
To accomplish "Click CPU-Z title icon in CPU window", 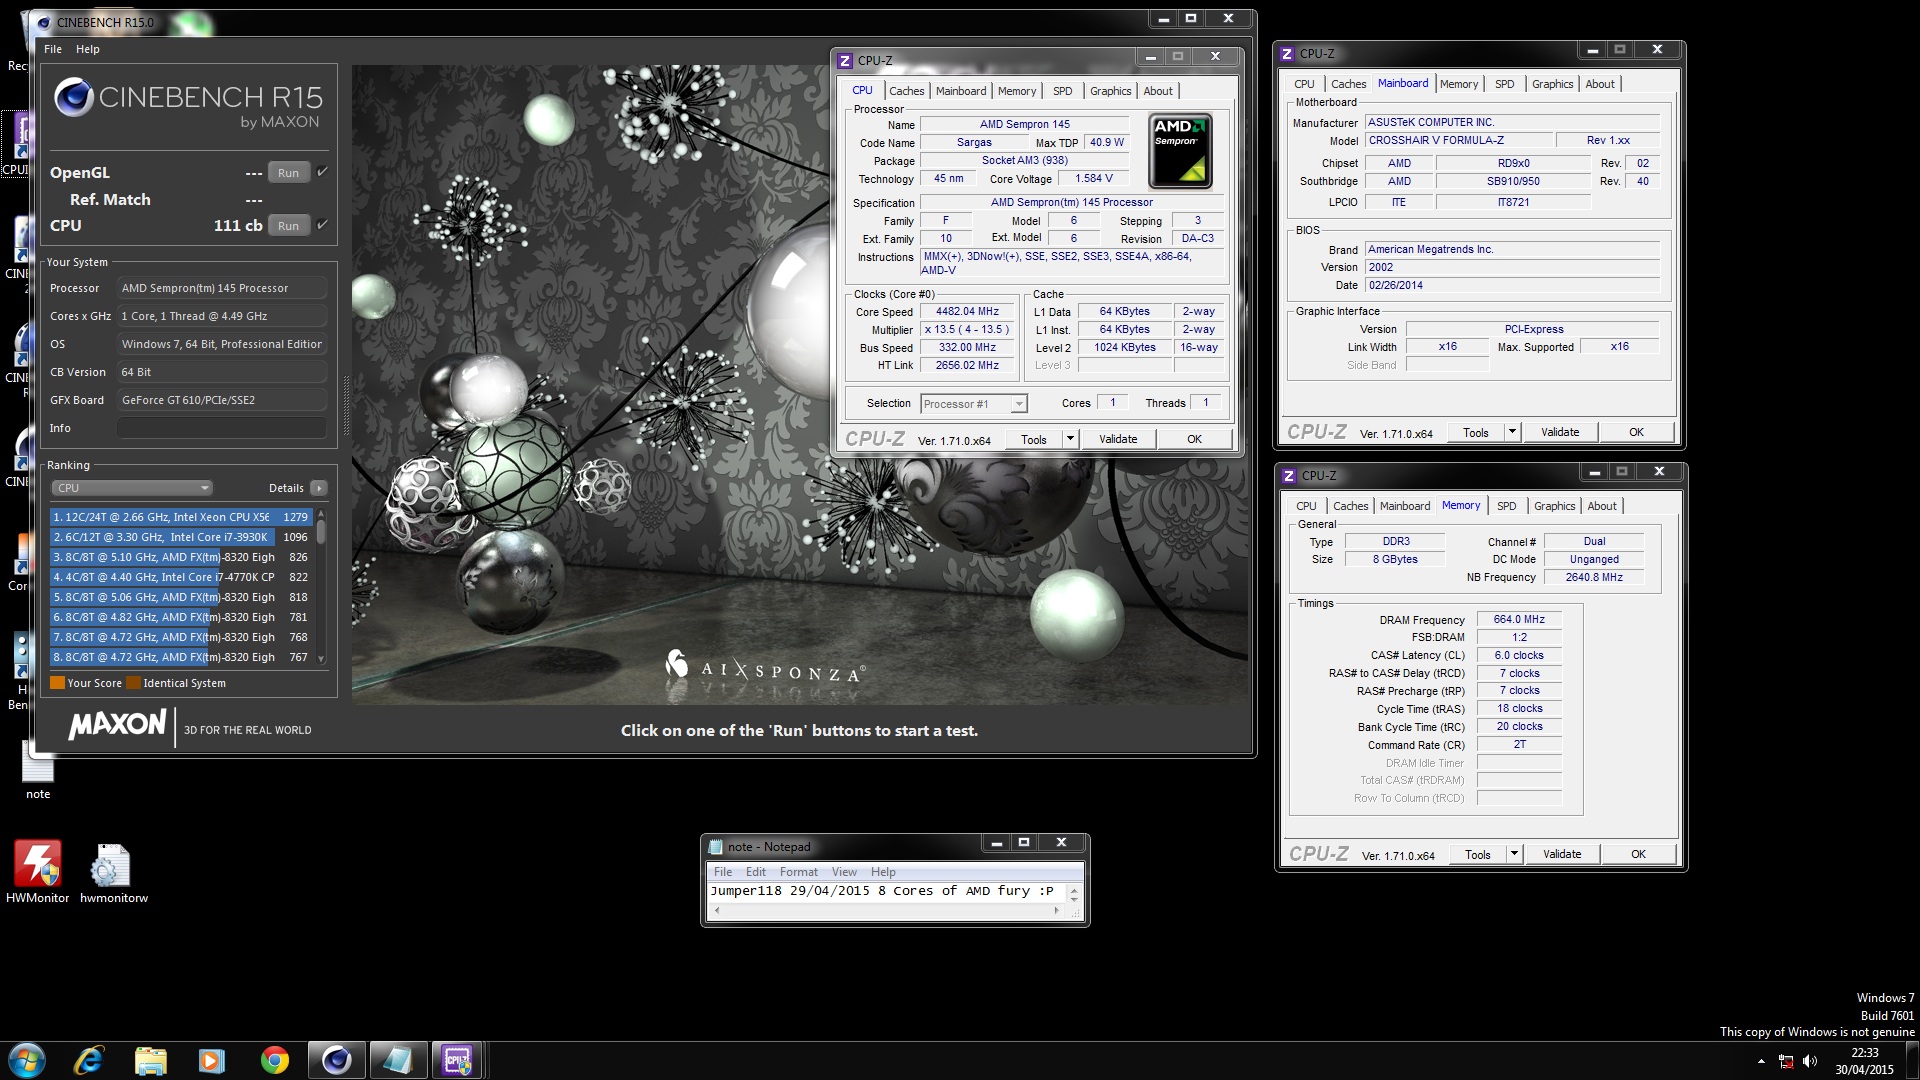I will click(845, 61).
